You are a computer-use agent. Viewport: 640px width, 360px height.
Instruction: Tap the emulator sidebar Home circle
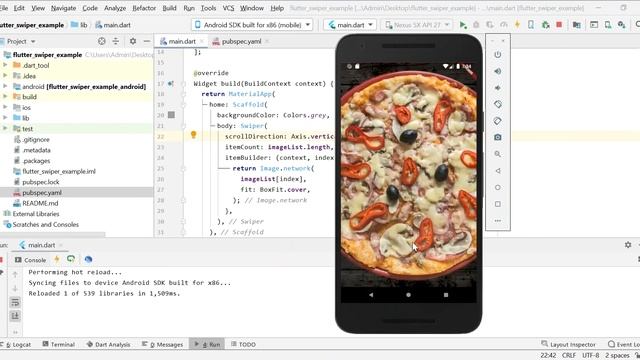pos(498,188)
